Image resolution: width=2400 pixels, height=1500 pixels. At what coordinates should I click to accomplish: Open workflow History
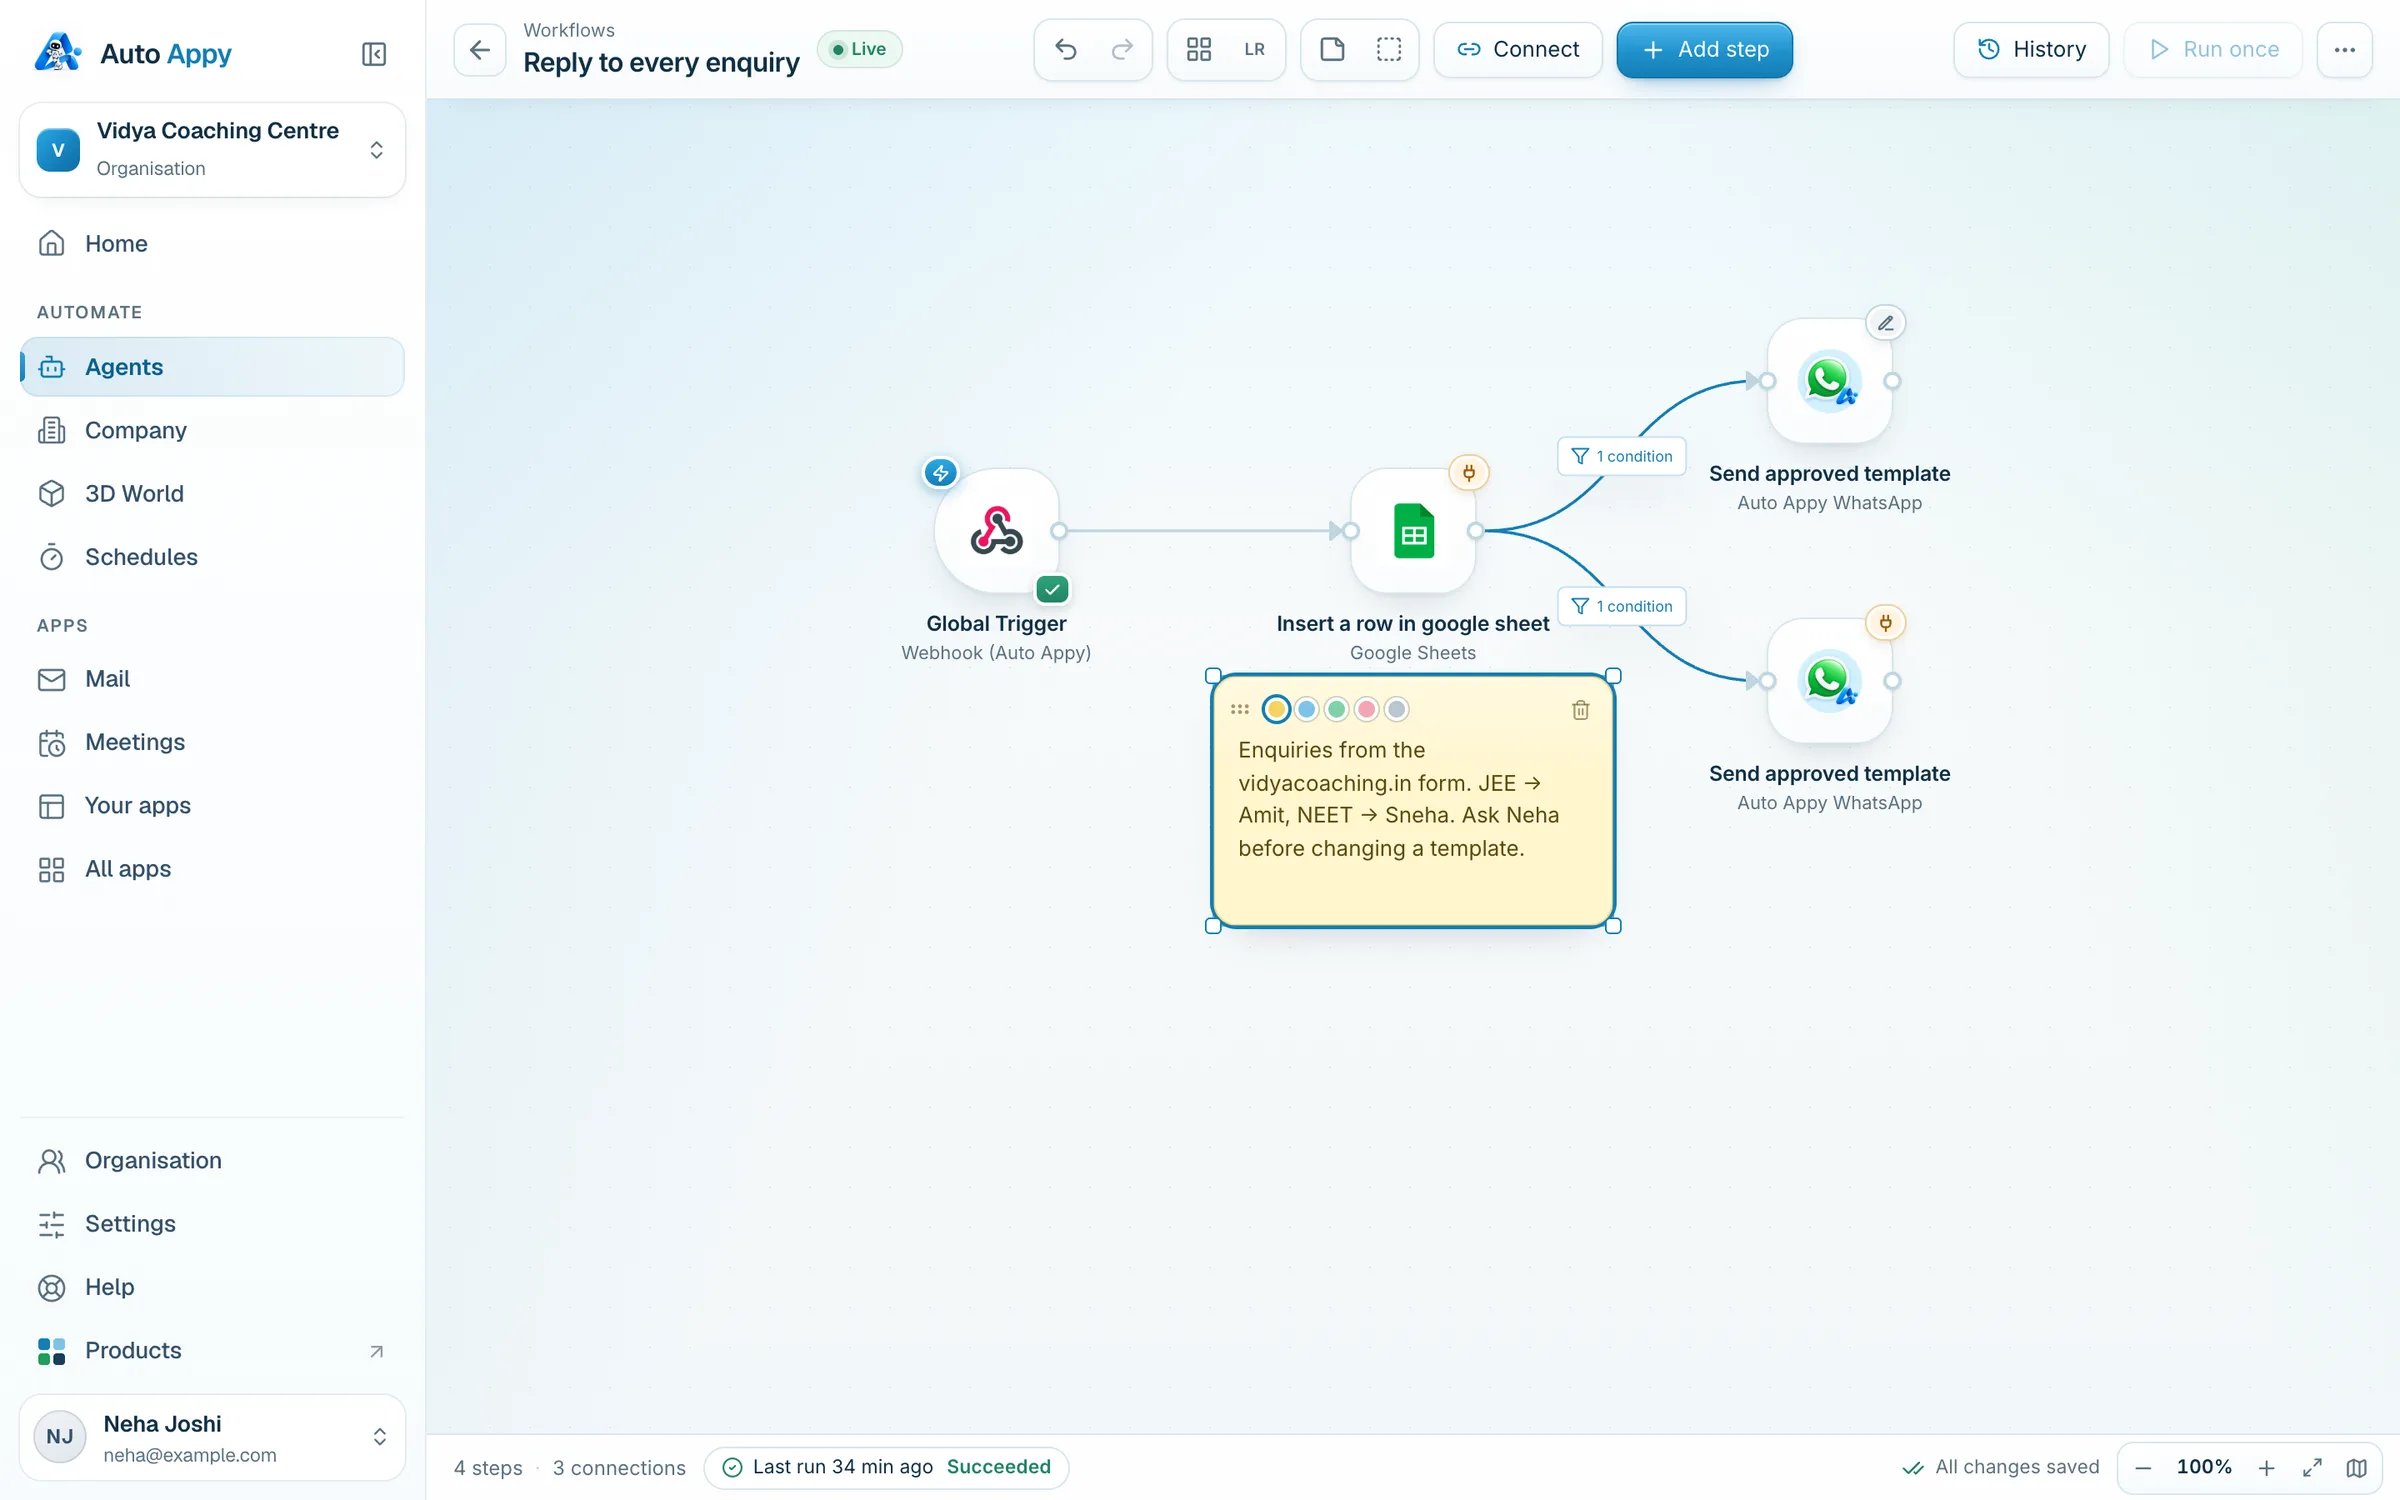pos(2031,50)
